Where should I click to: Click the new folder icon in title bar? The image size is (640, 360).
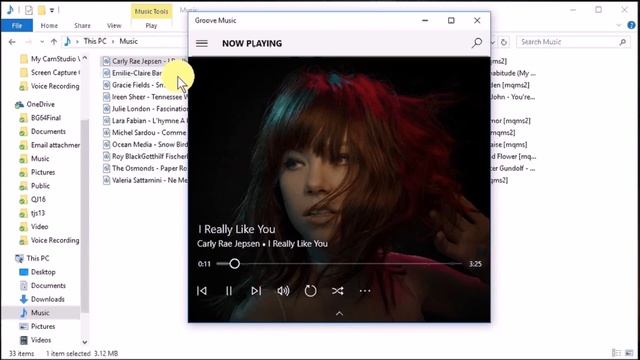pos(42,10)
